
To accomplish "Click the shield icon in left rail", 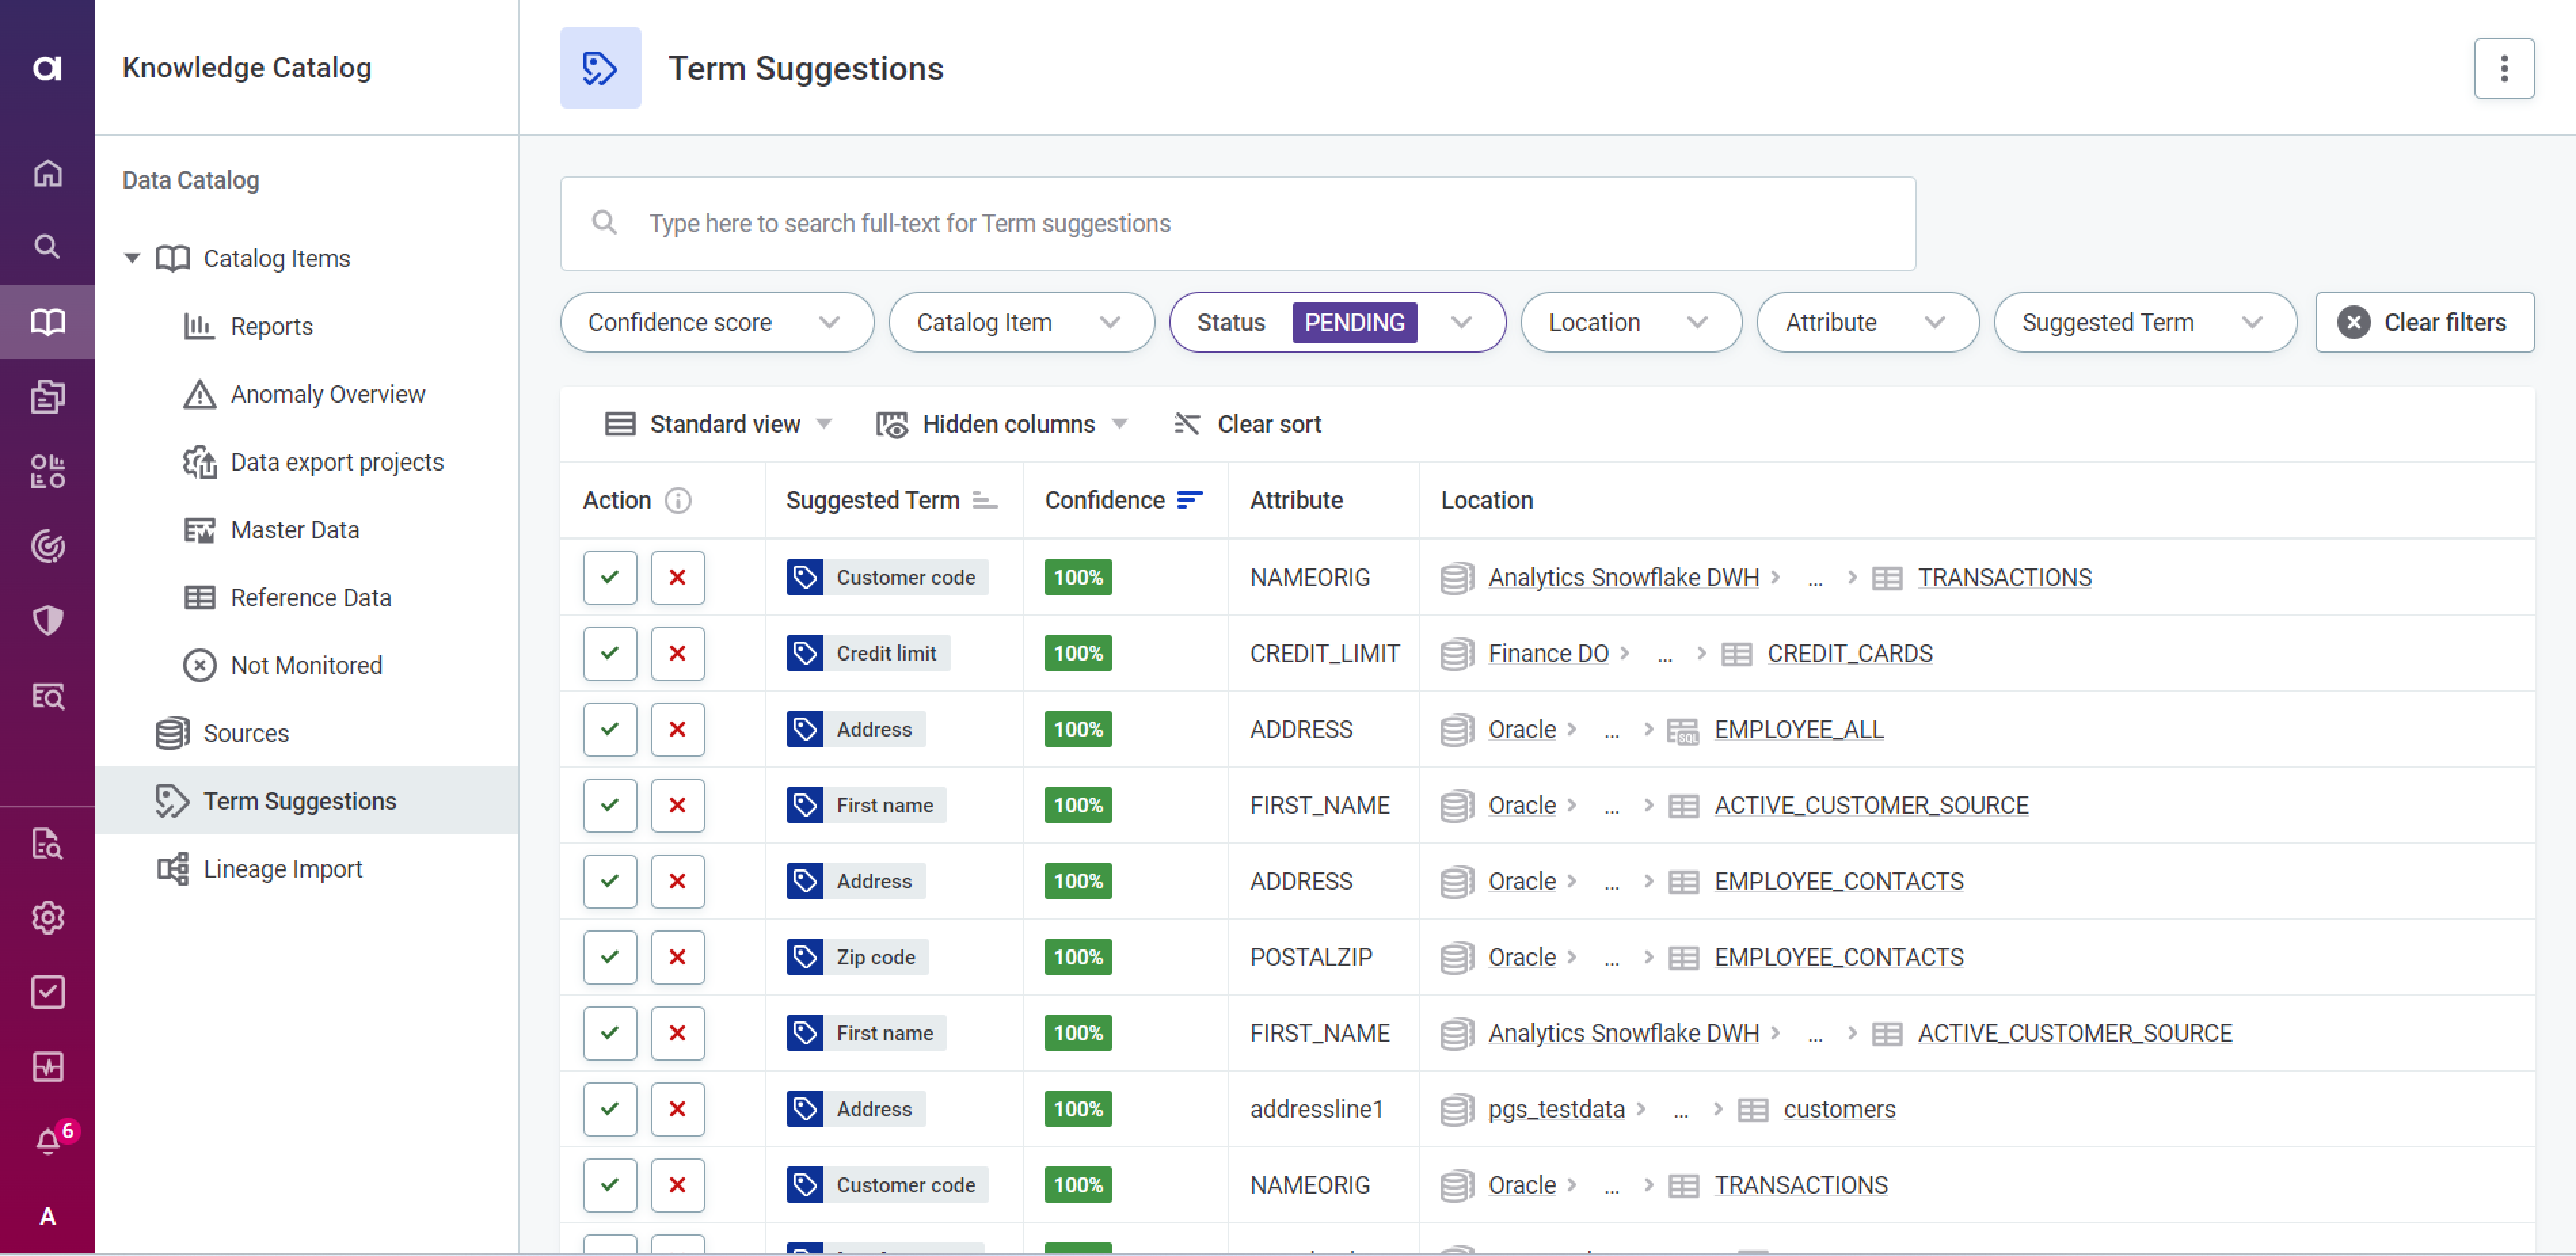I will (47, 620).
